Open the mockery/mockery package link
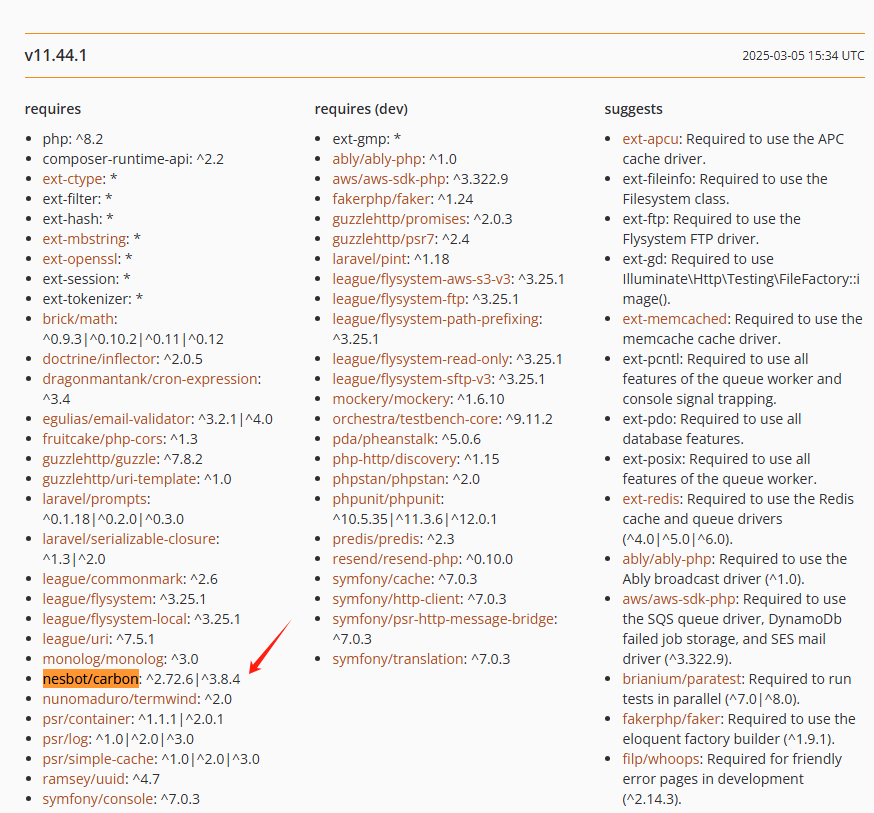 tap(388, 399)
